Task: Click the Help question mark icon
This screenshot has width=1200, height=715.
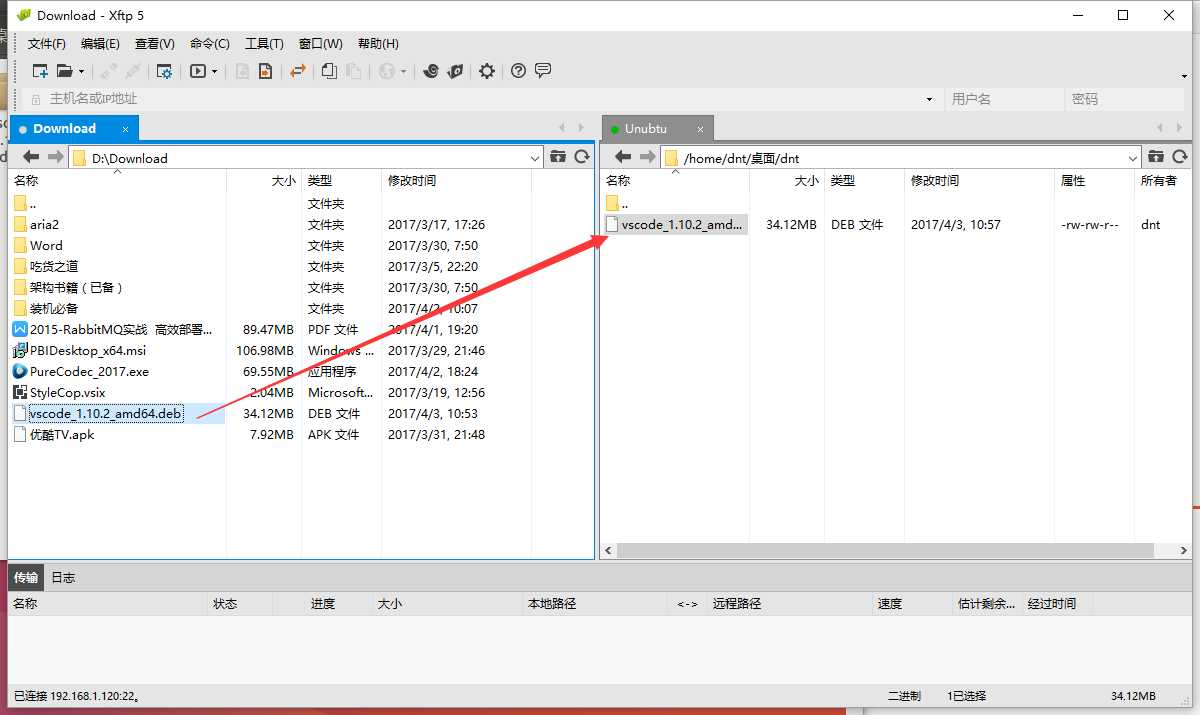Action: (518, 71)
